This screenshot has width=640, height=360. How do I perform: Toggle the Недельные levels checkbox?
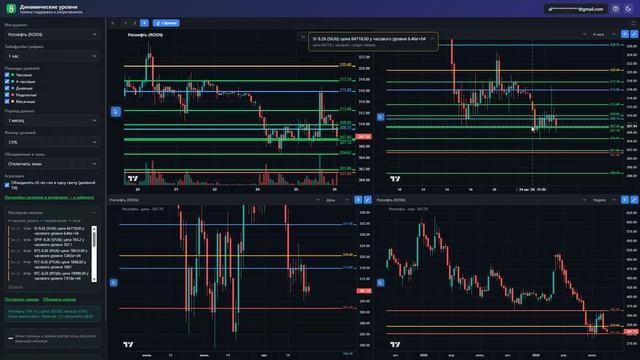click(7, 95)
